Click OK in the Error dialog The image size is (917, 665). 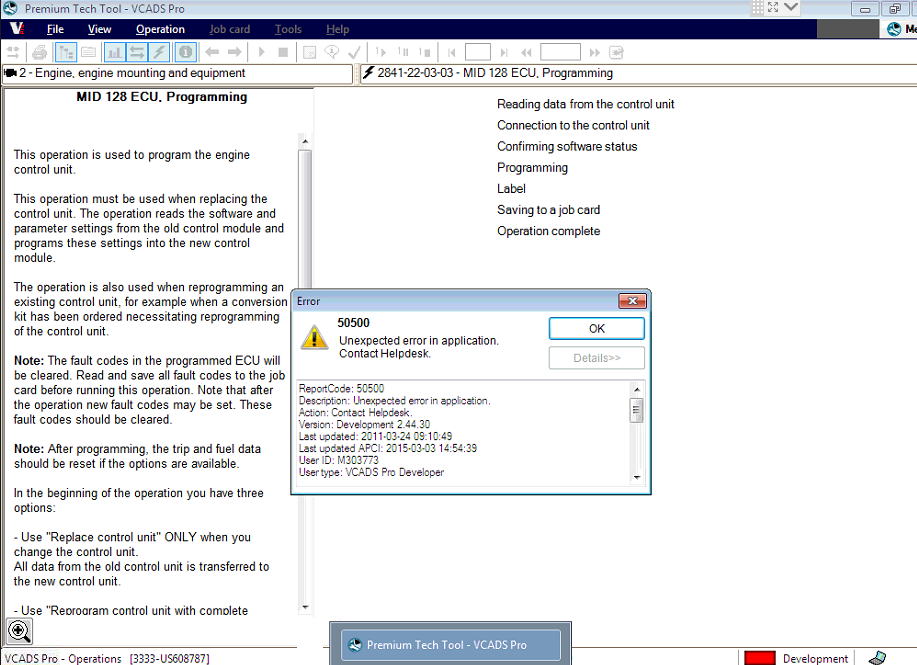(597, 329)
